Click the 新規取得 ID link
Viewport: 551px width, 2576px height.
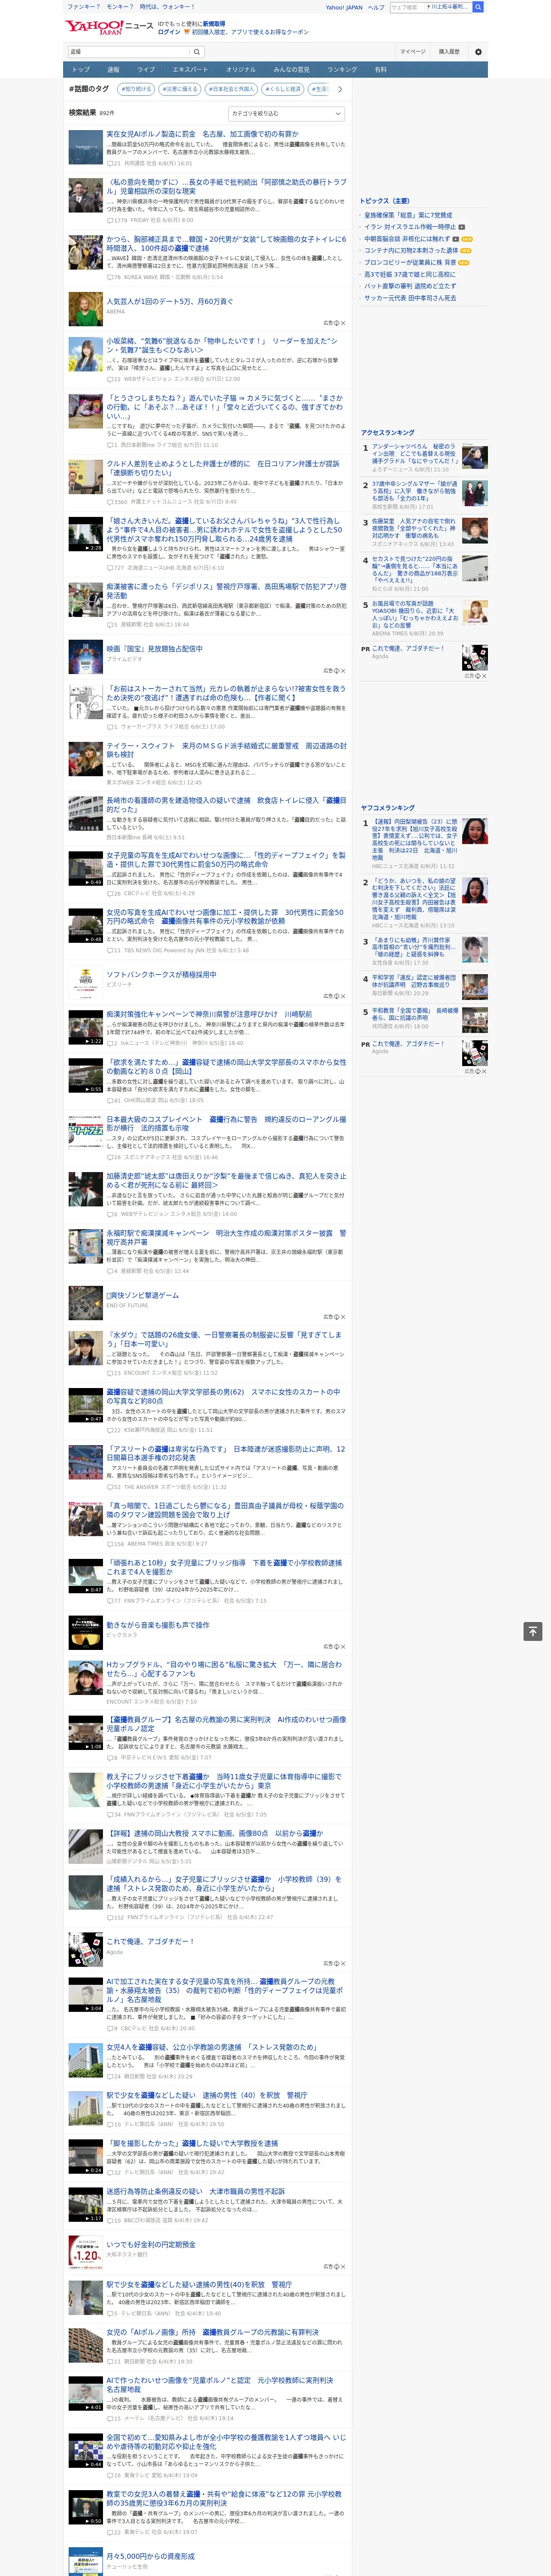pos(214,23)
